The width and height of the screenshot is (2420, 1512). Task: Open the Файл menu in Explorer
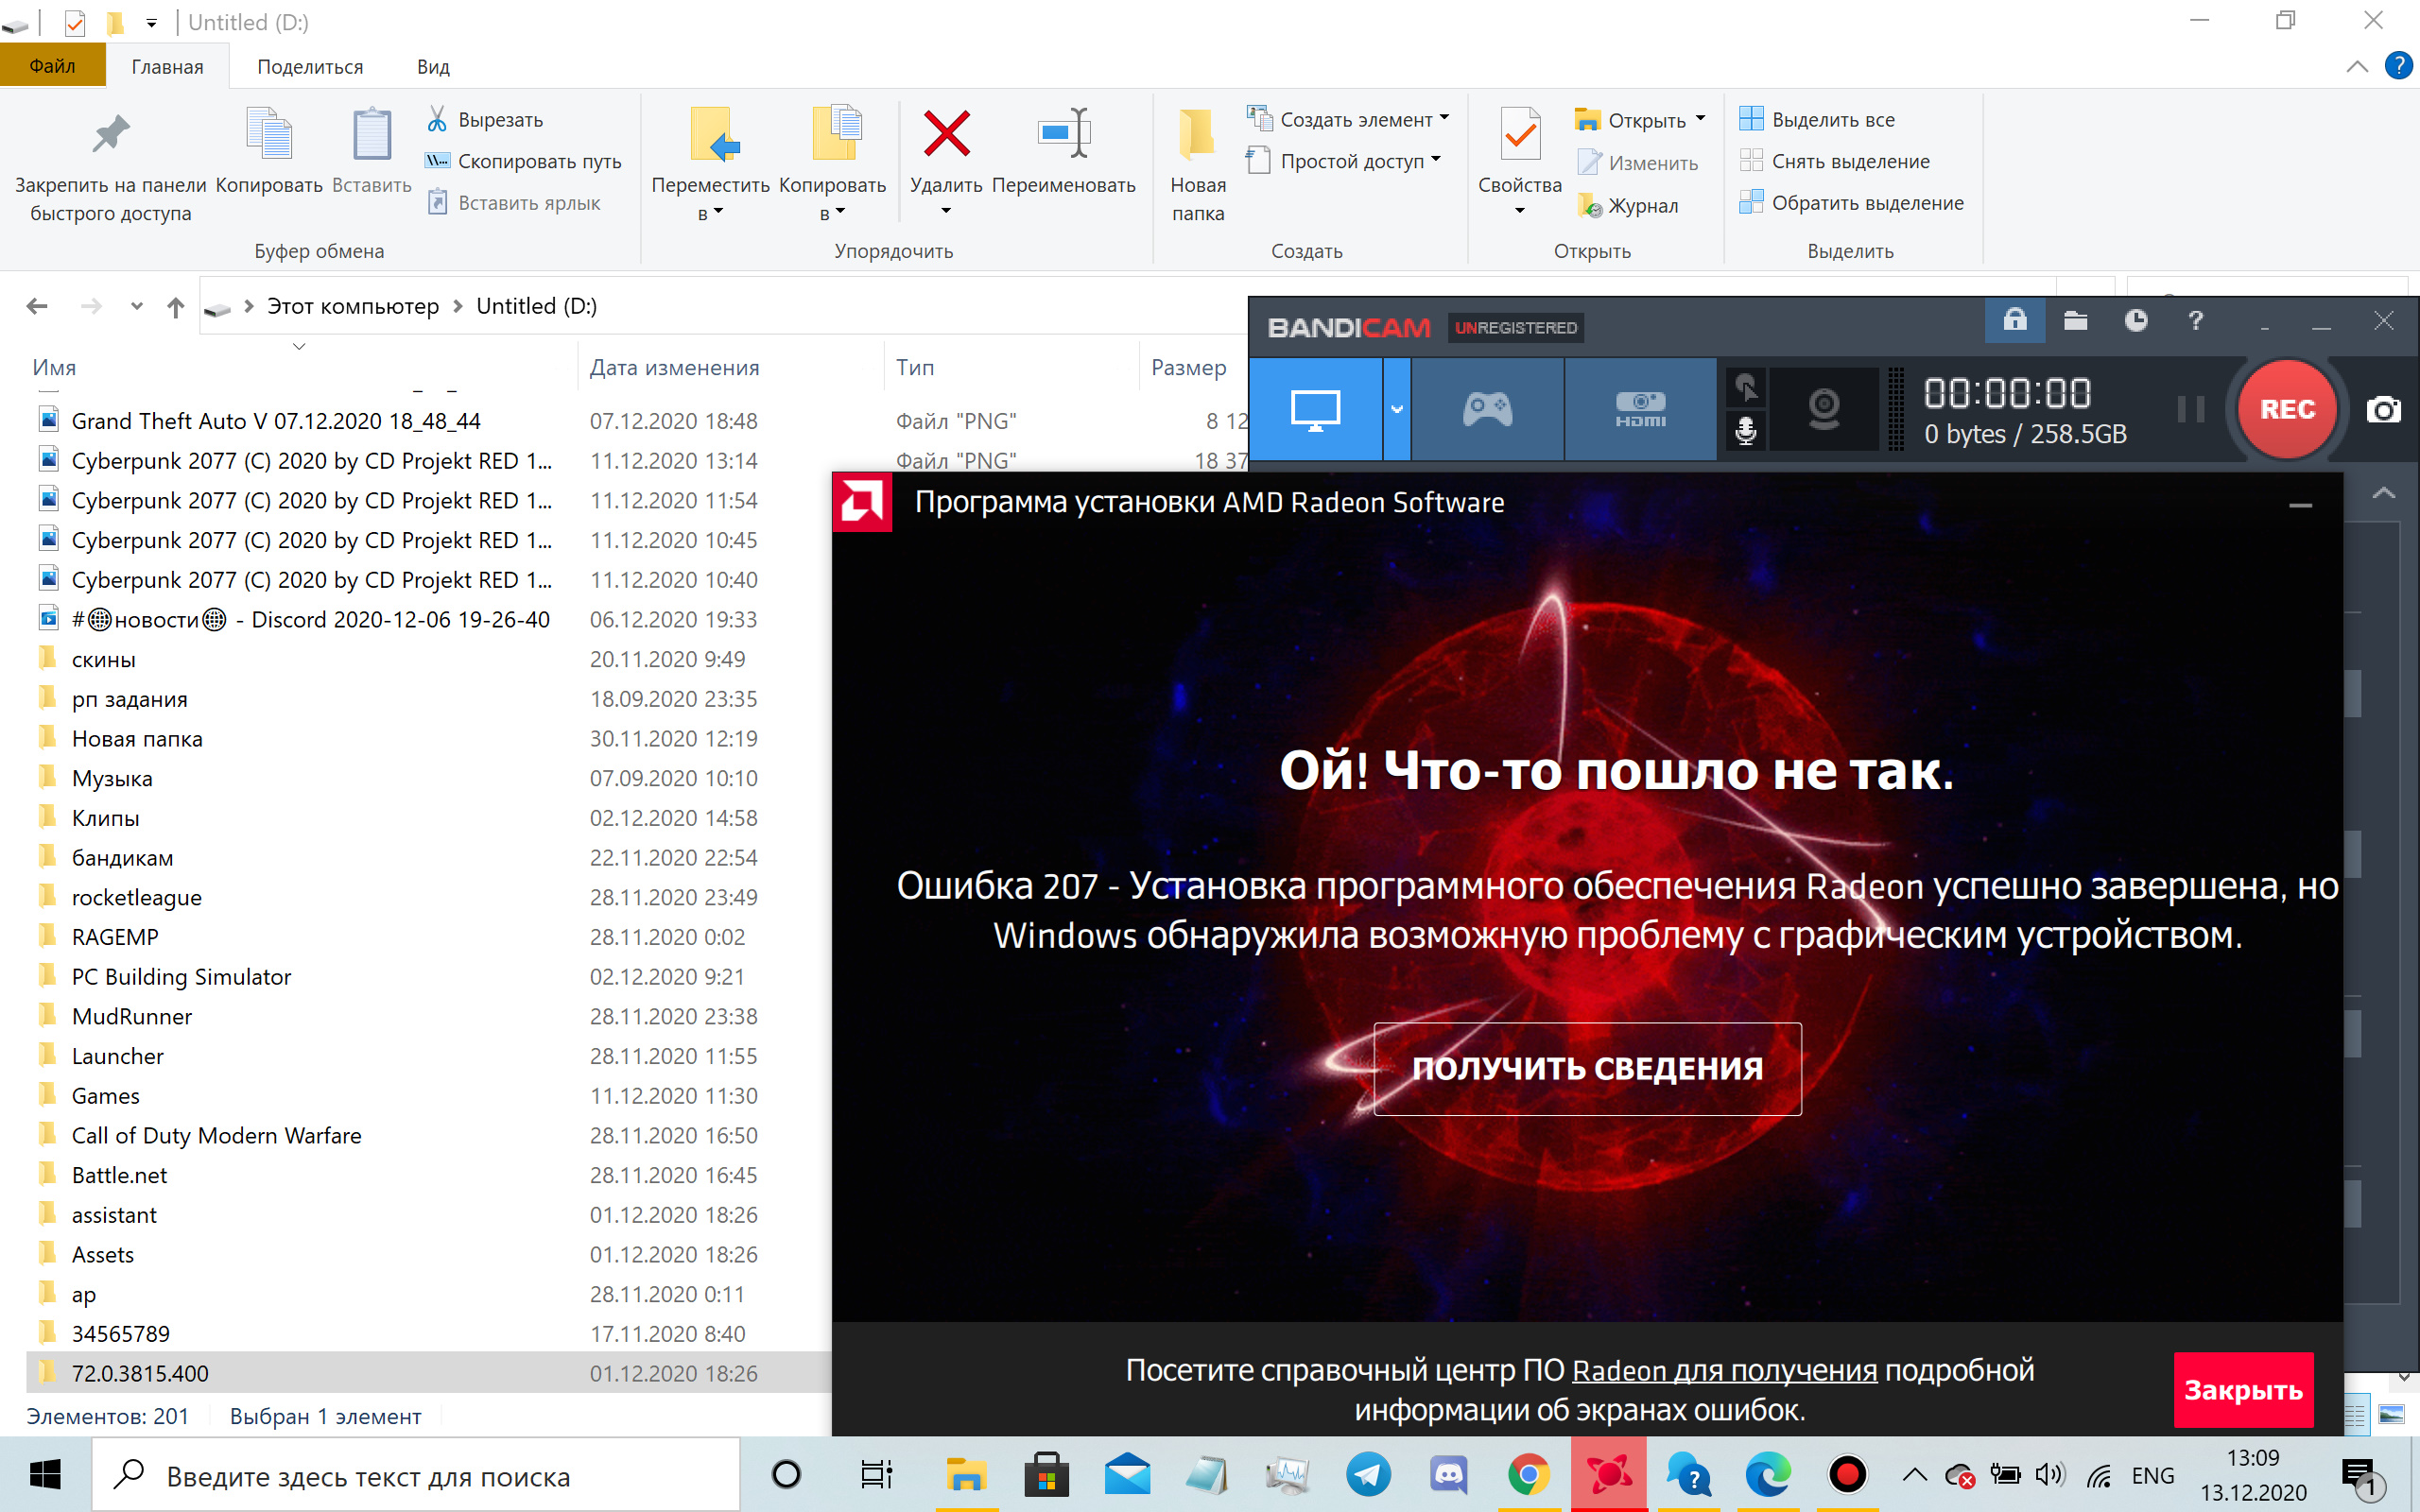coord(52,66)
